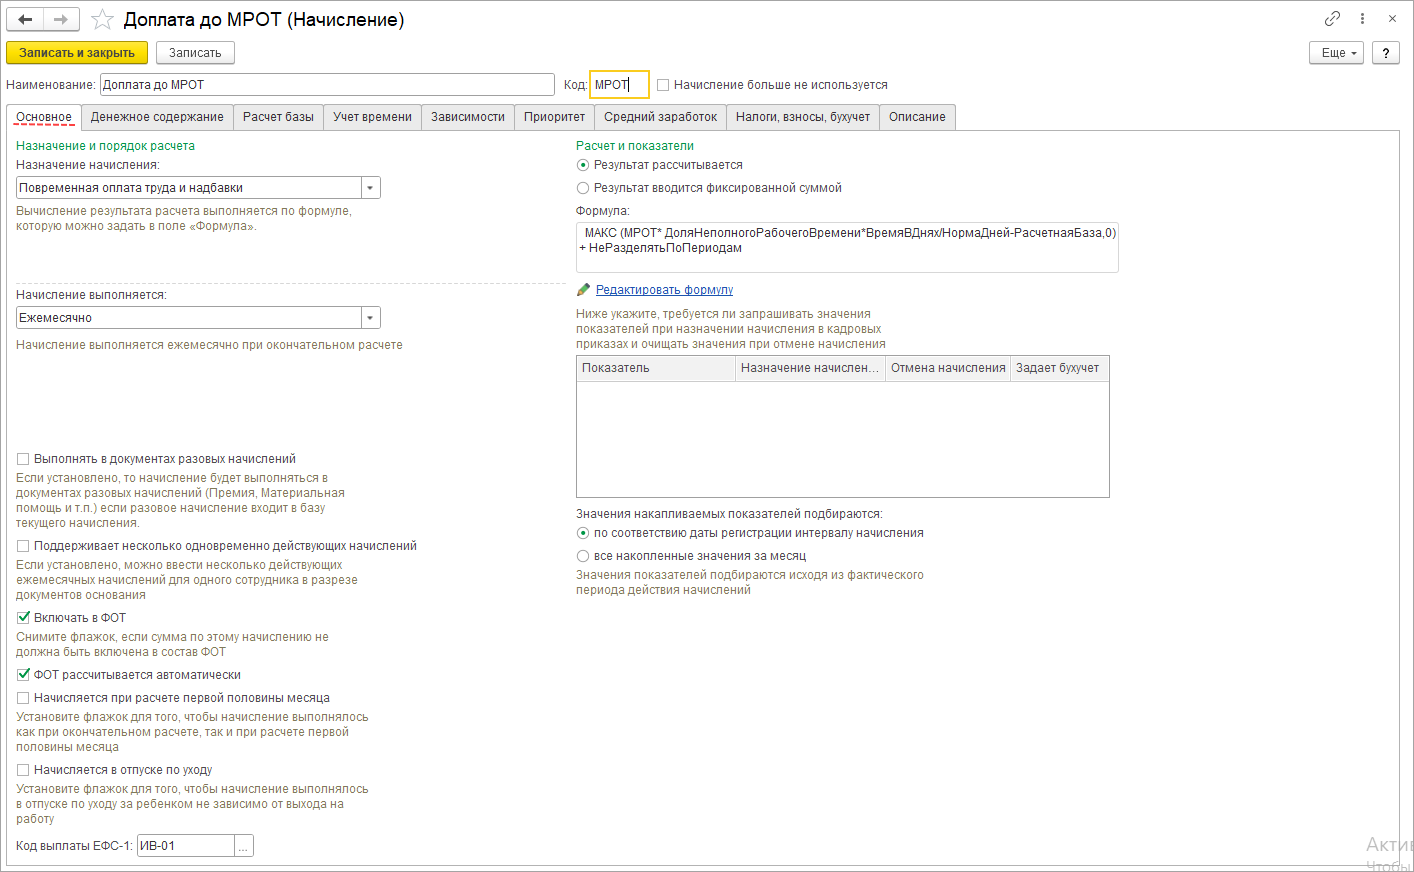Choose все накопленные значения за месяц
This screenshot has width=1414, height=872.
(583, 556)
